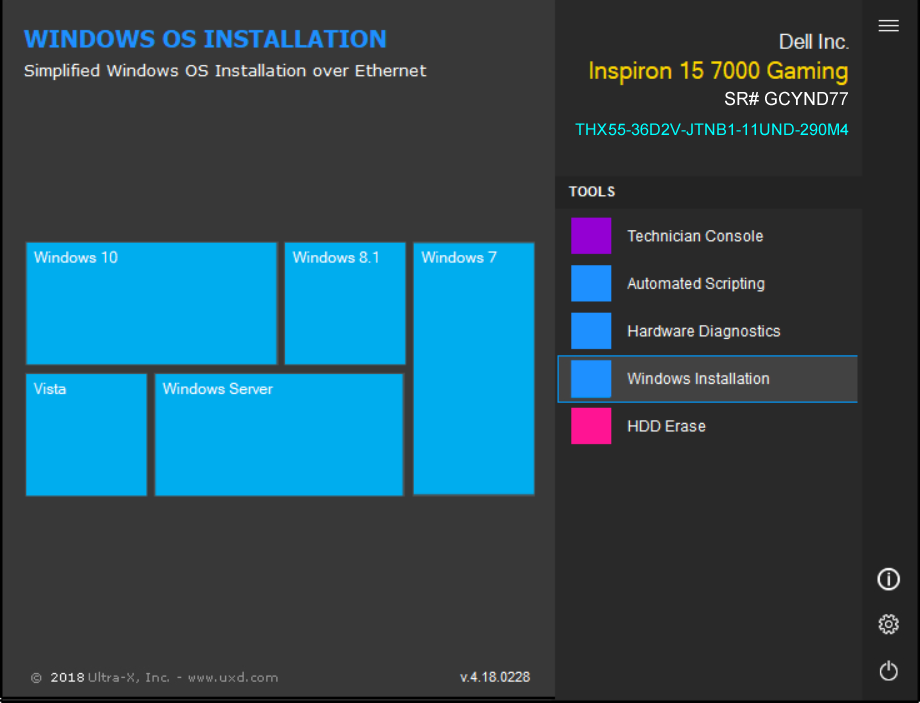The image size is (920, 703).
Task: Click the blue Automated Scripting square
Action: [x=591, y=283]
